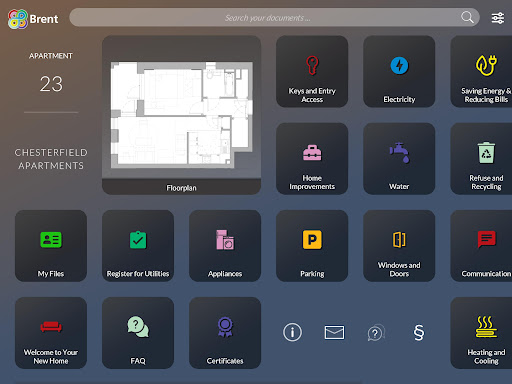Click the information circle icon
The image size is (512, 384).
292,332
